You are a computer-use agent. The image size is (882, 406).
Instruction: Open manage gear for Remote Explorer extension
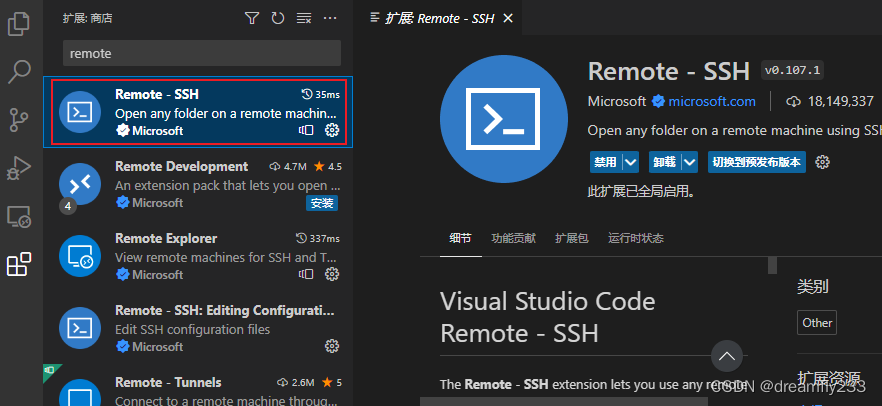(x=332, y=274)
